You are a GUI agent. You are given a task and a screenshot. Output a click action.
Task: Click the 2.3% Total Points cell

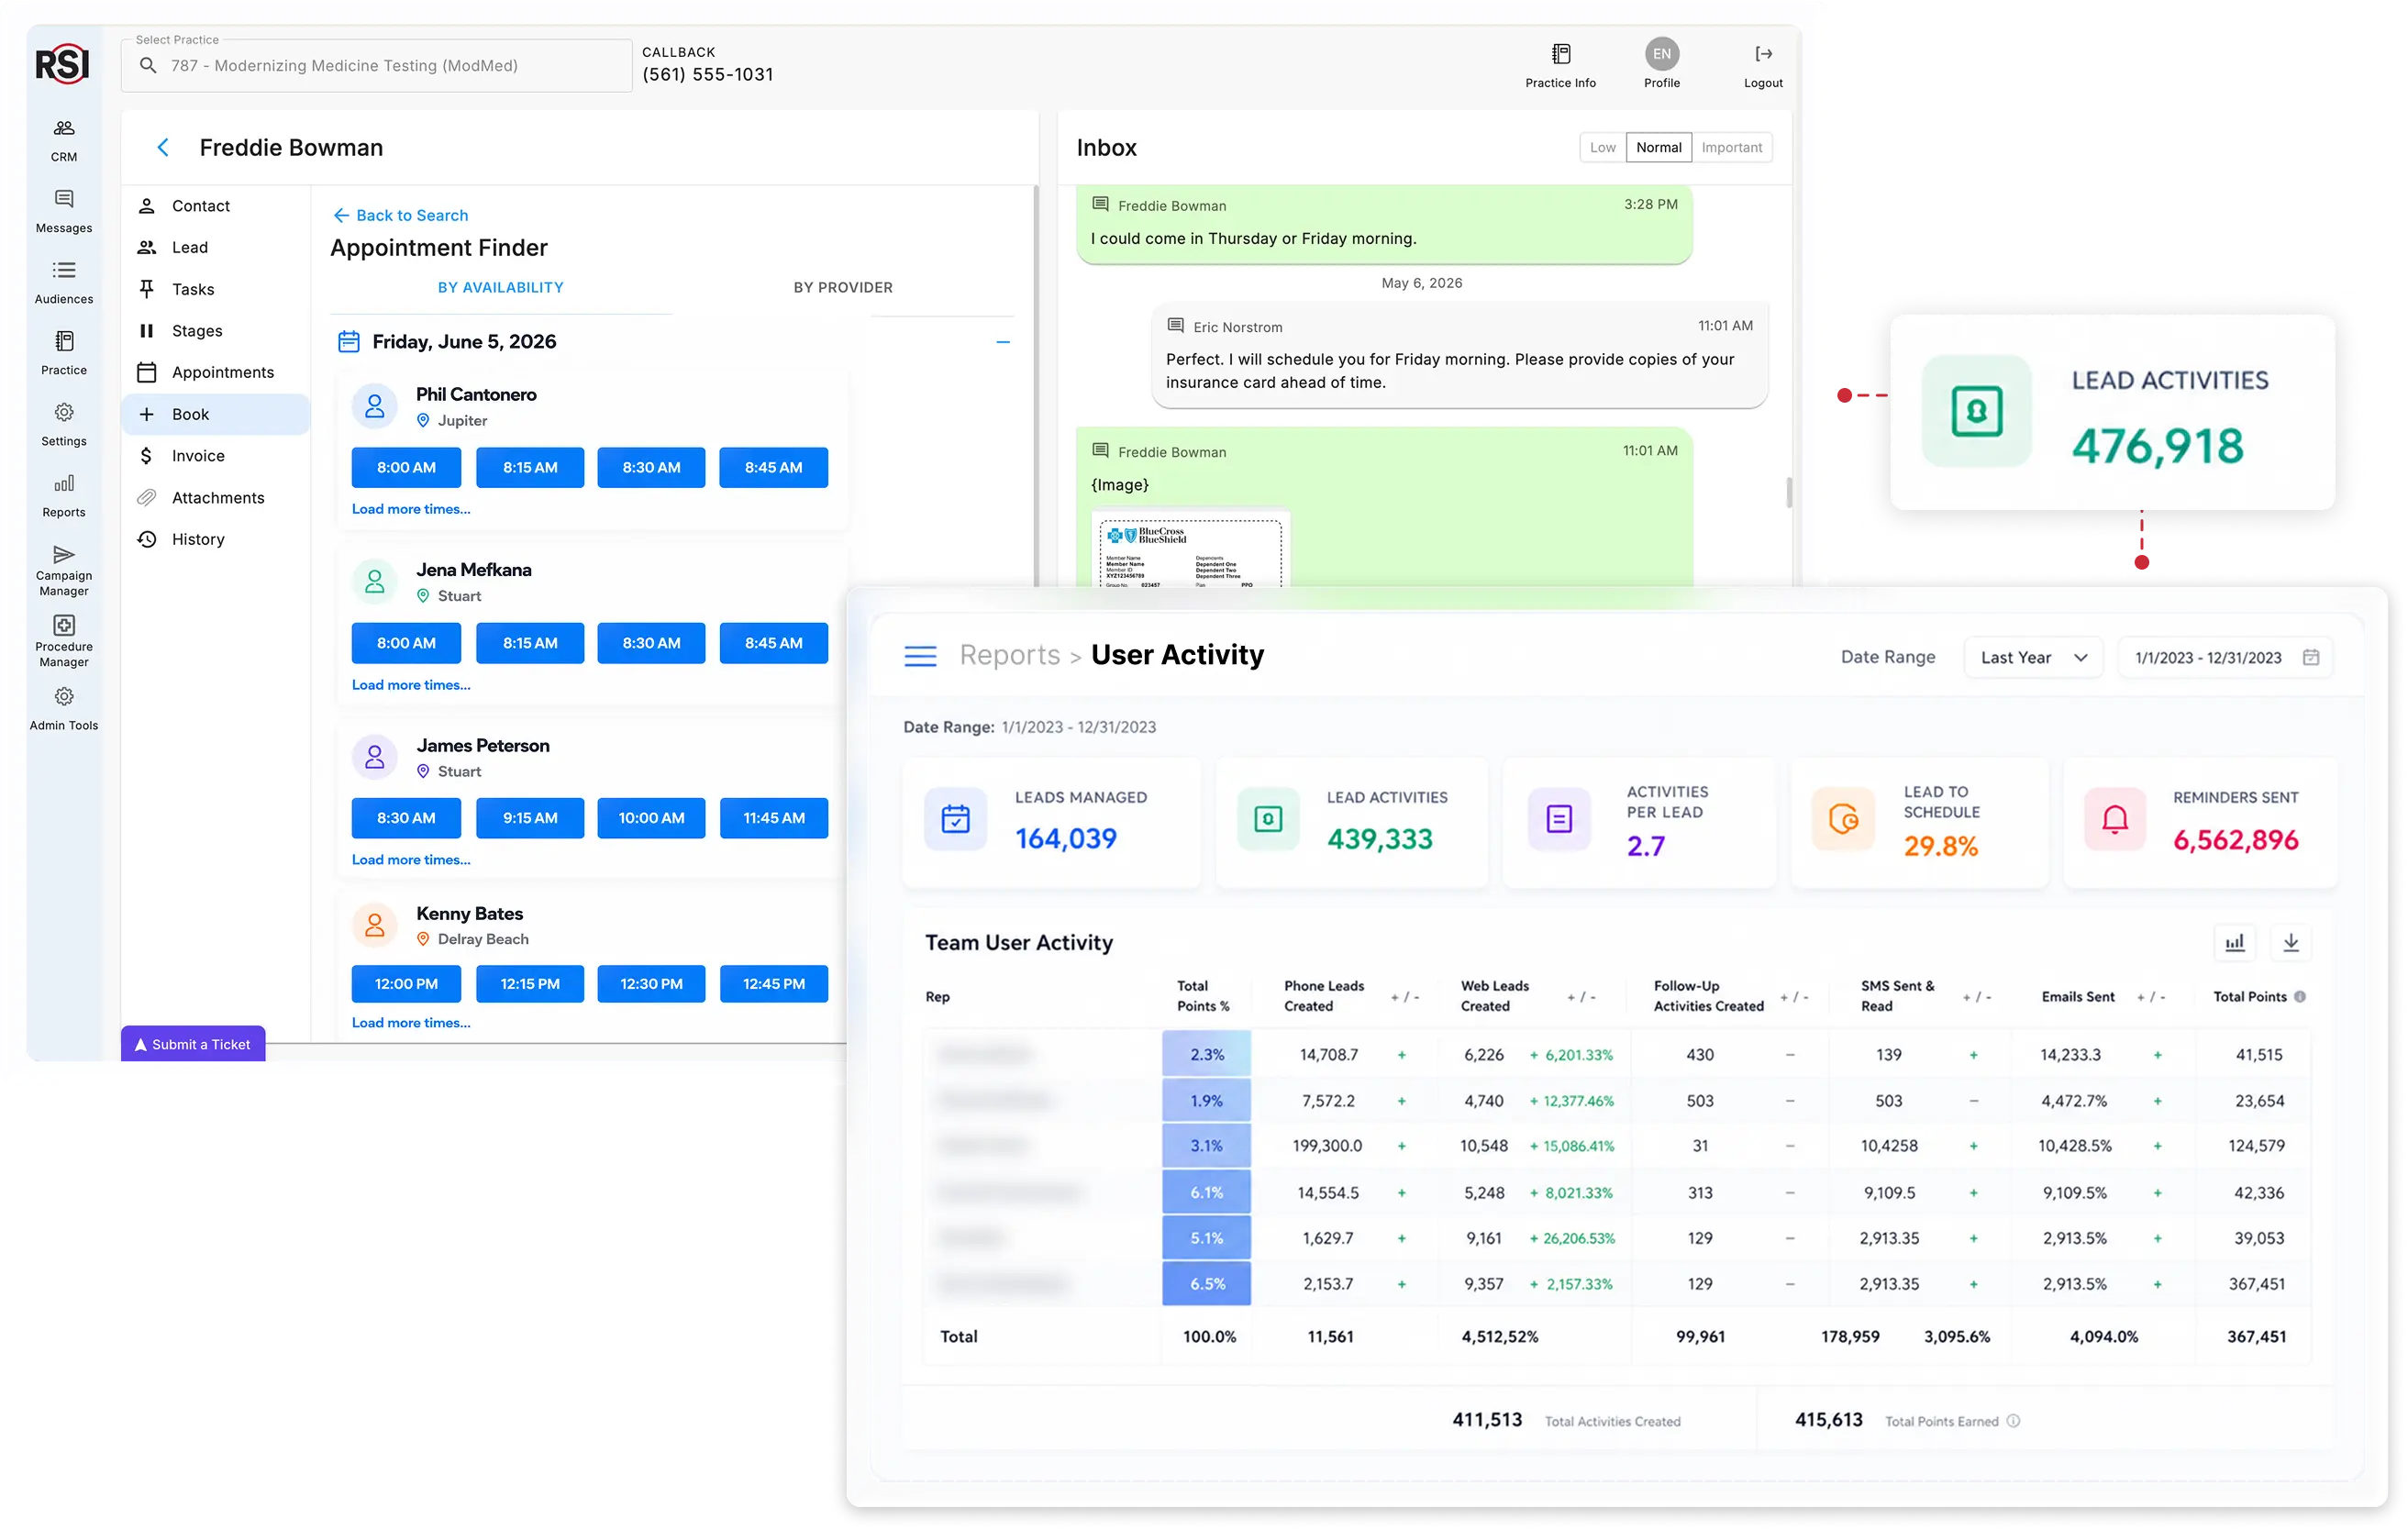(x=1206, y=1054)
